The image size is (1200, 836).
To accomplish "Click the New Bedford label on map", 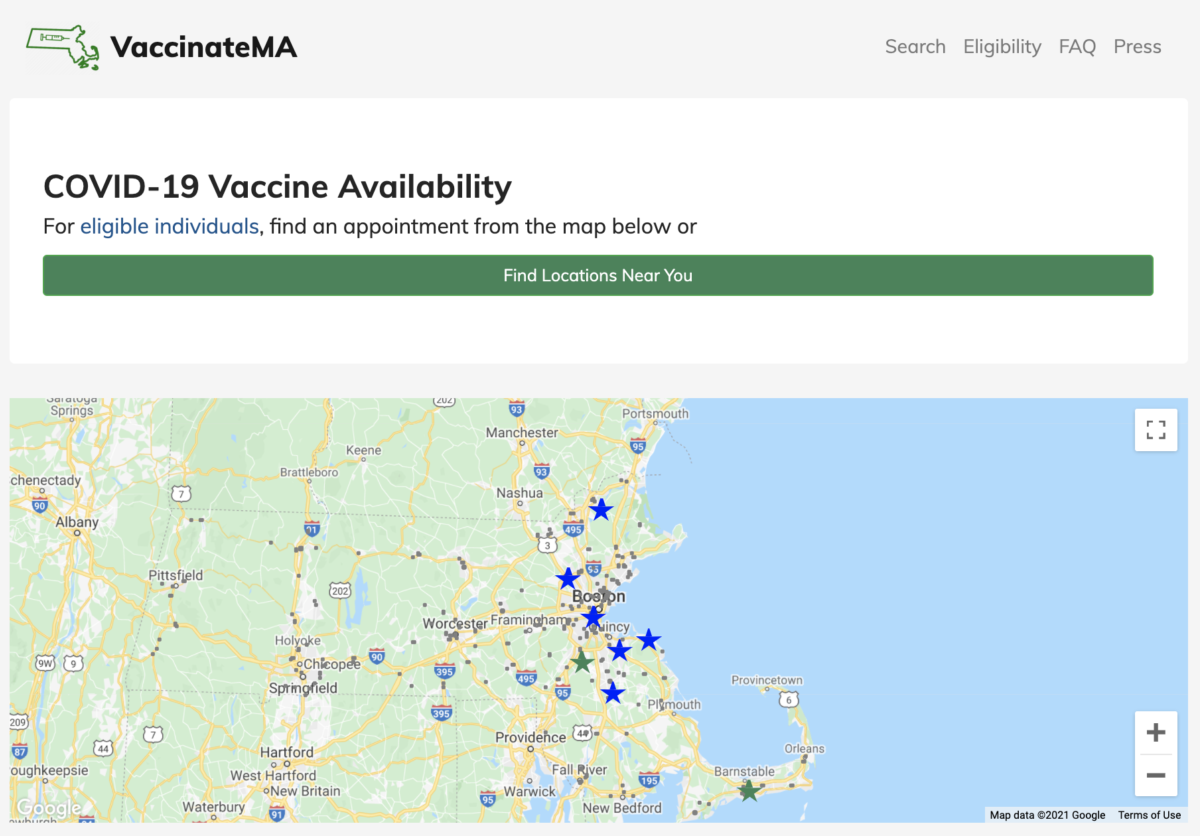I will tap(622, 808).
